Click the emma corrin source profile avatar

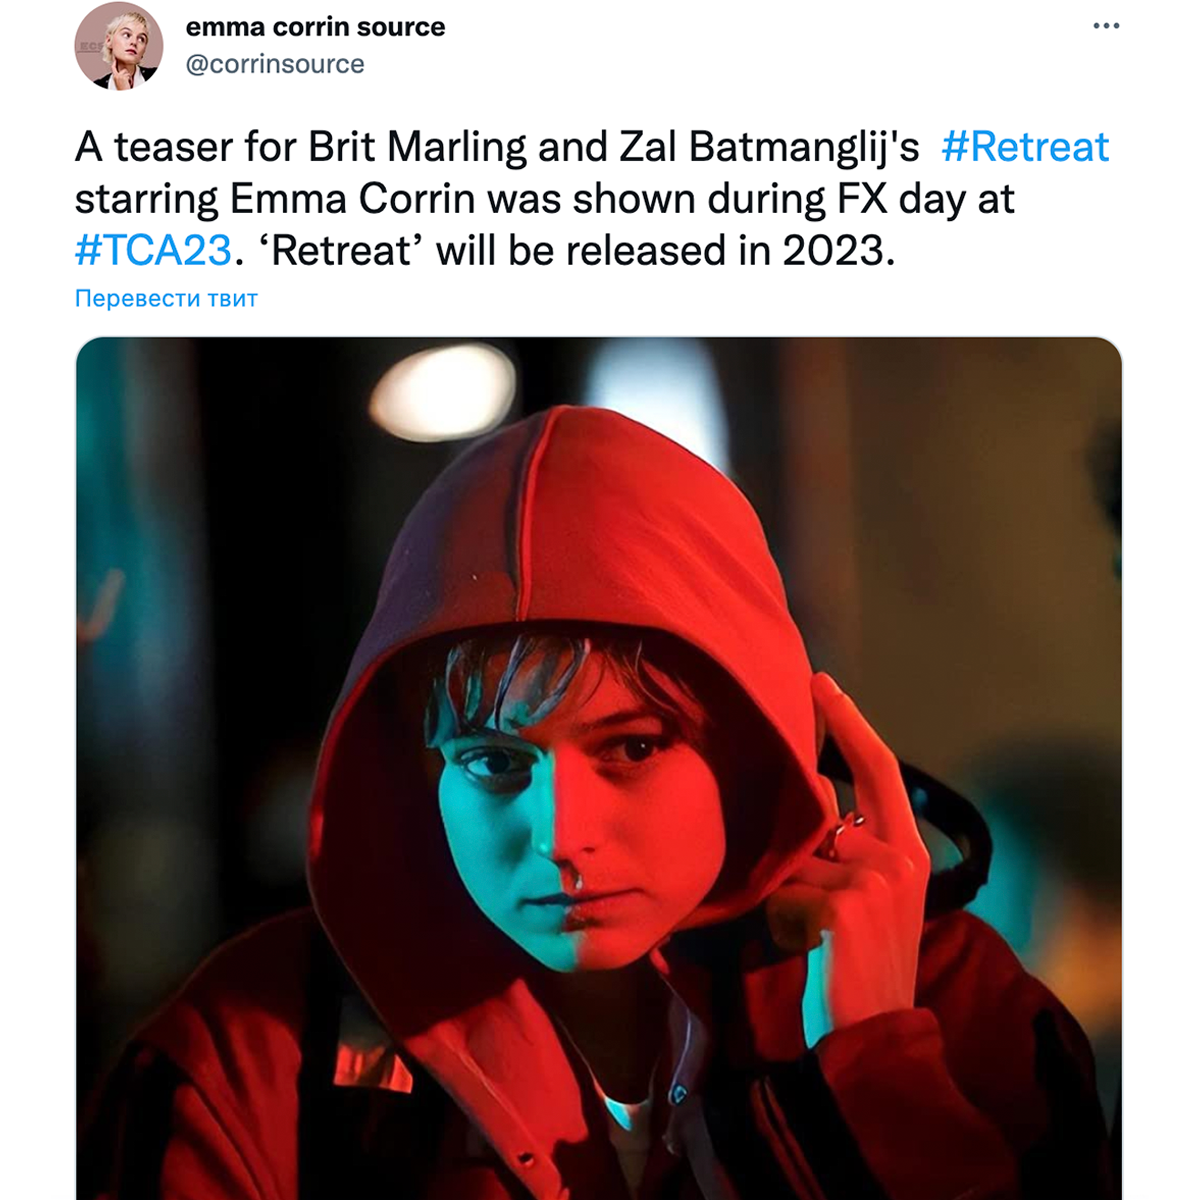click(119, 46)
